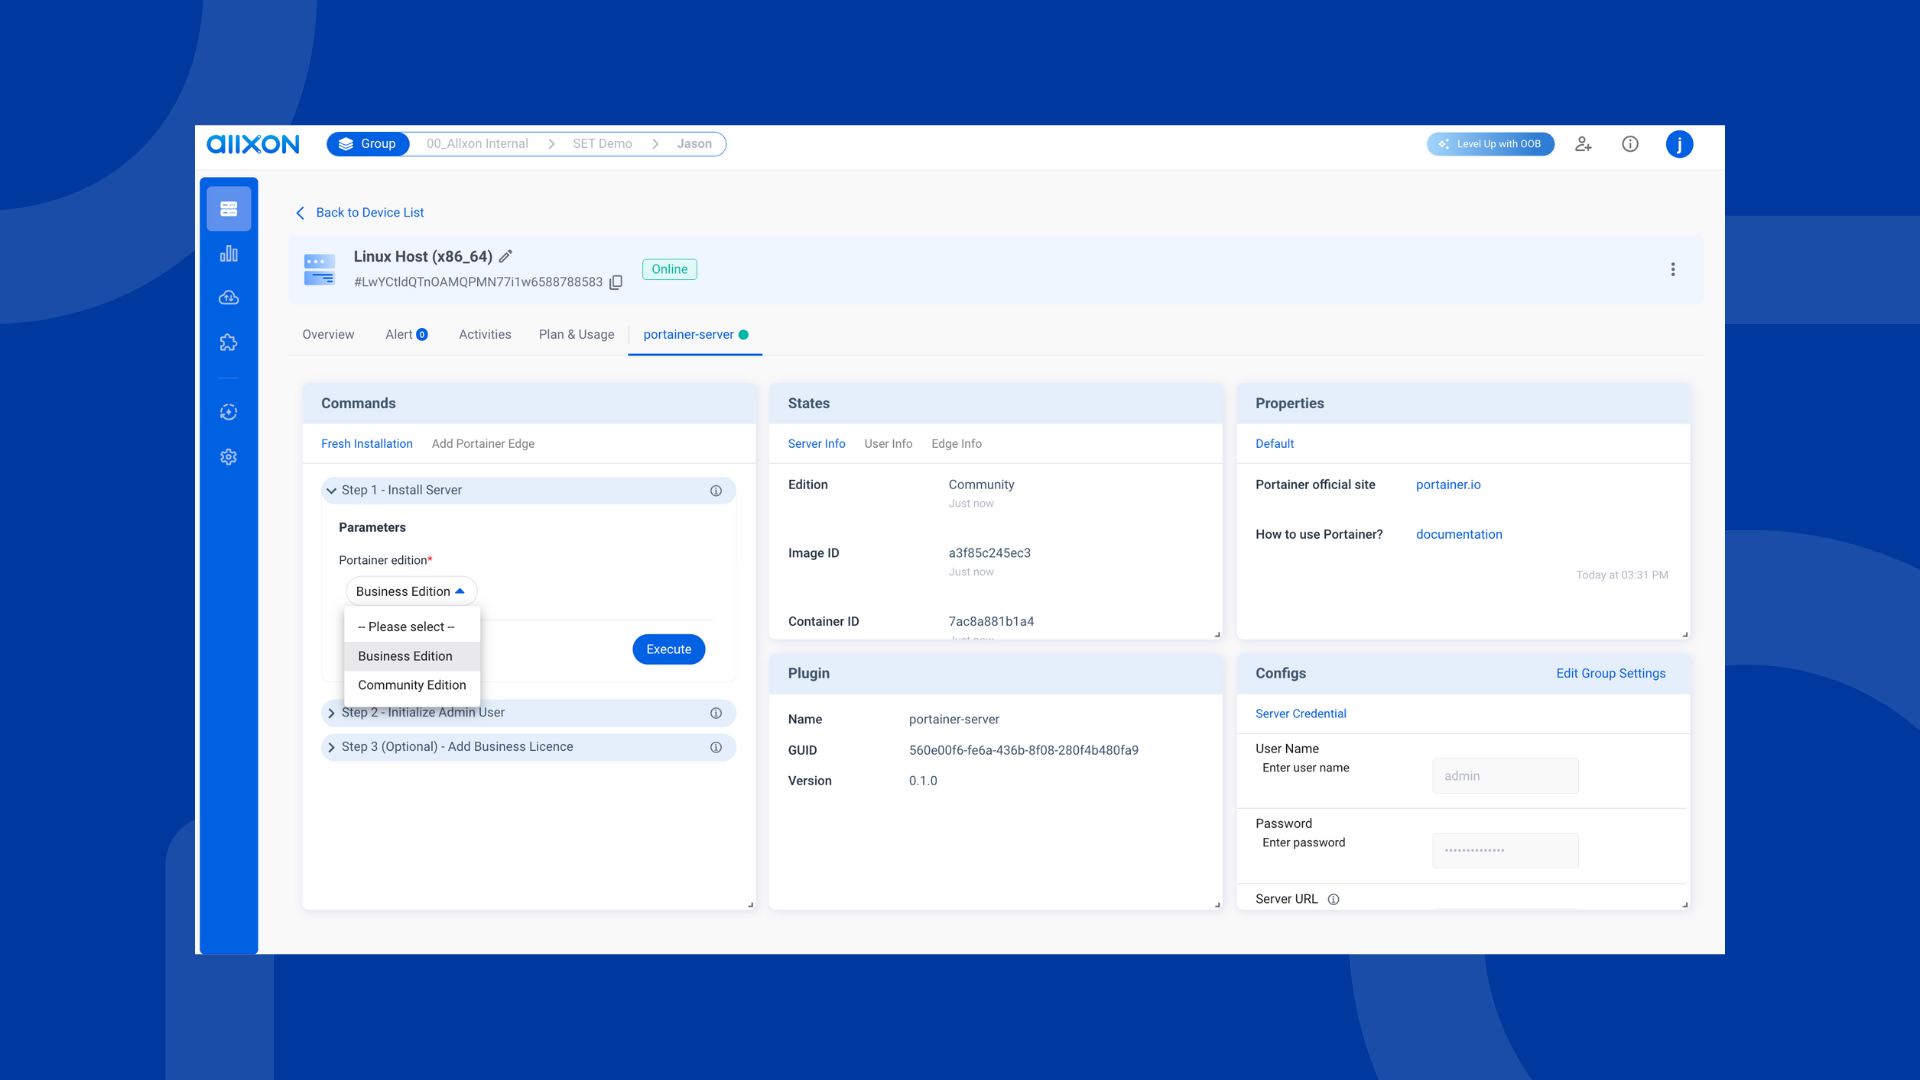Select Community Edition from the edition dropdown
The image size is (1920, 1080).
pos(412,685)
